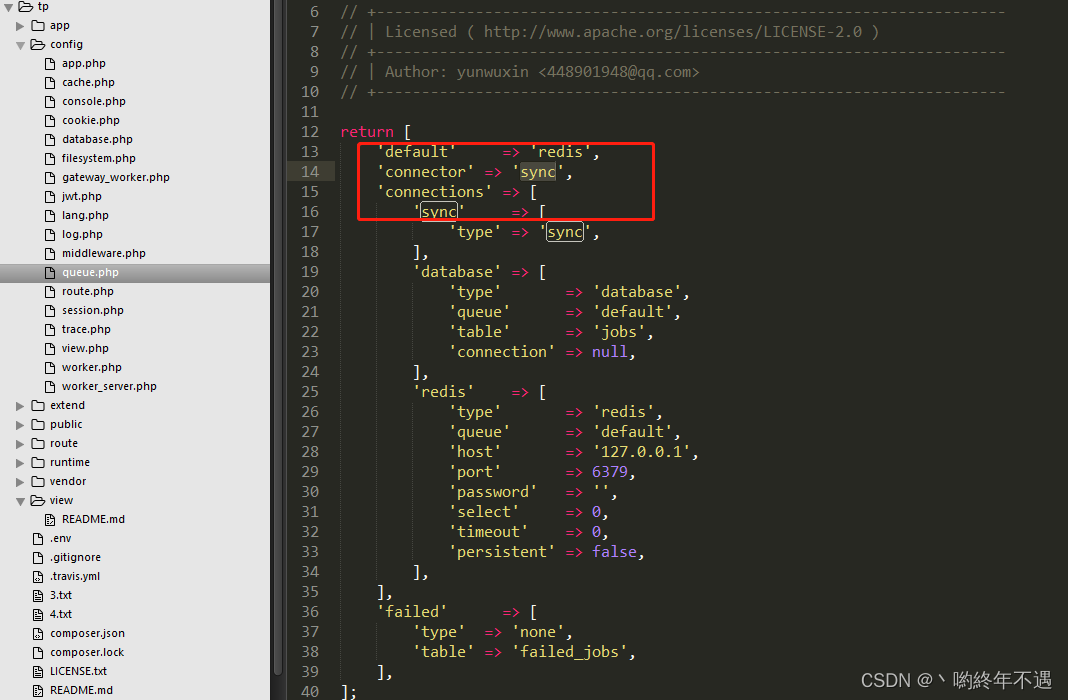The height and width of the screenshot is (700, 1068).
Task: Expand the public folder
Action: [19, 424]
